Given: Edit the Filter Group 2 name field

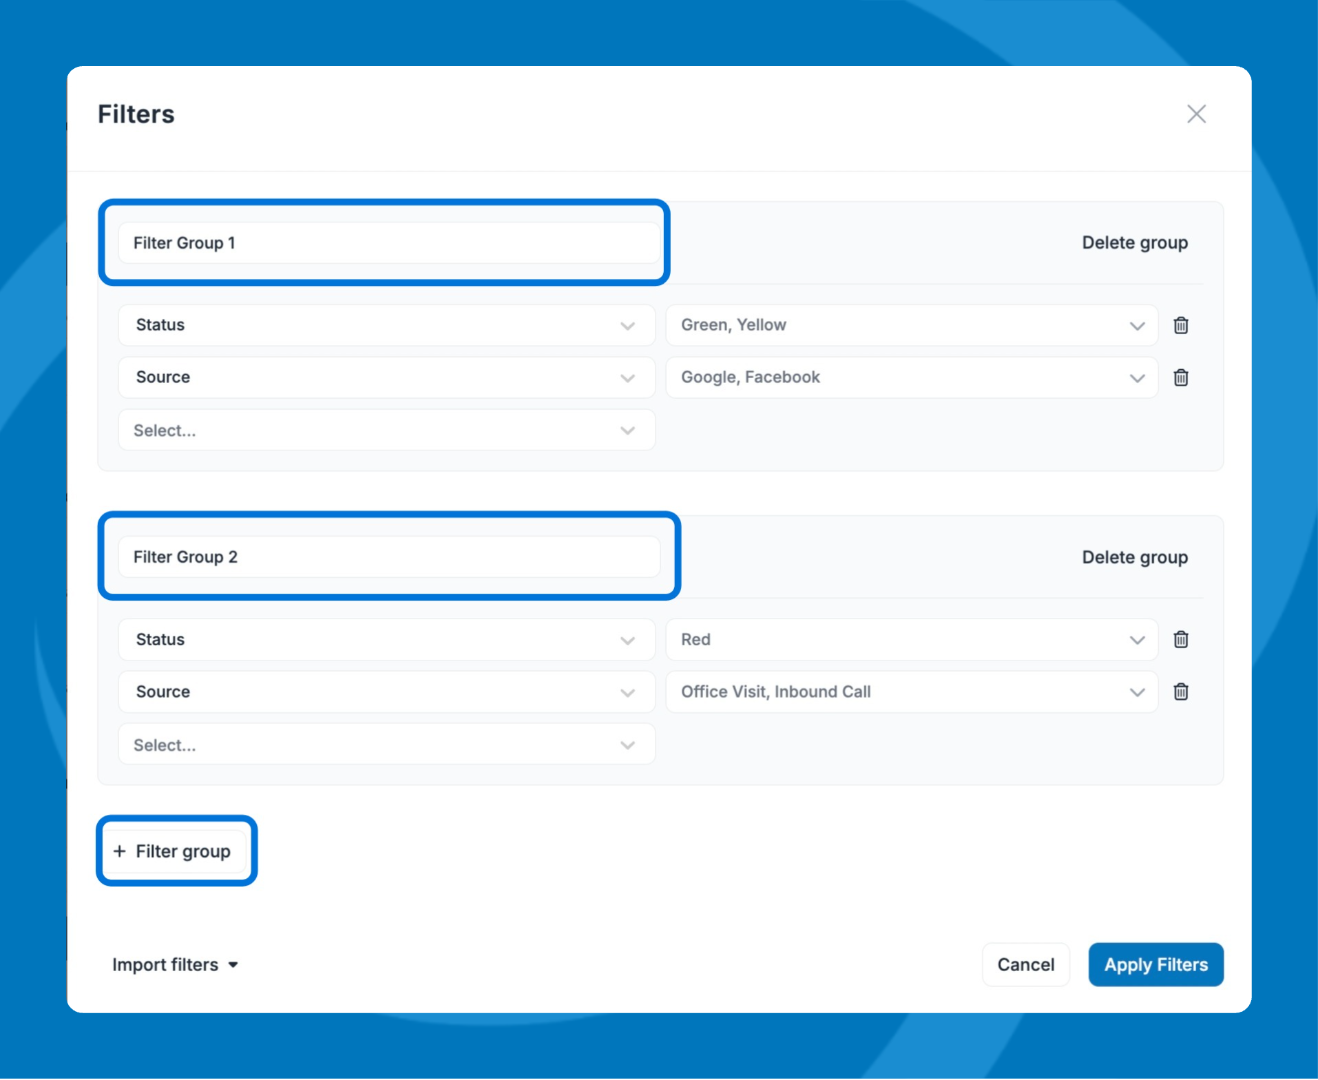Looking at the screenshot, I should click(388, 557).
